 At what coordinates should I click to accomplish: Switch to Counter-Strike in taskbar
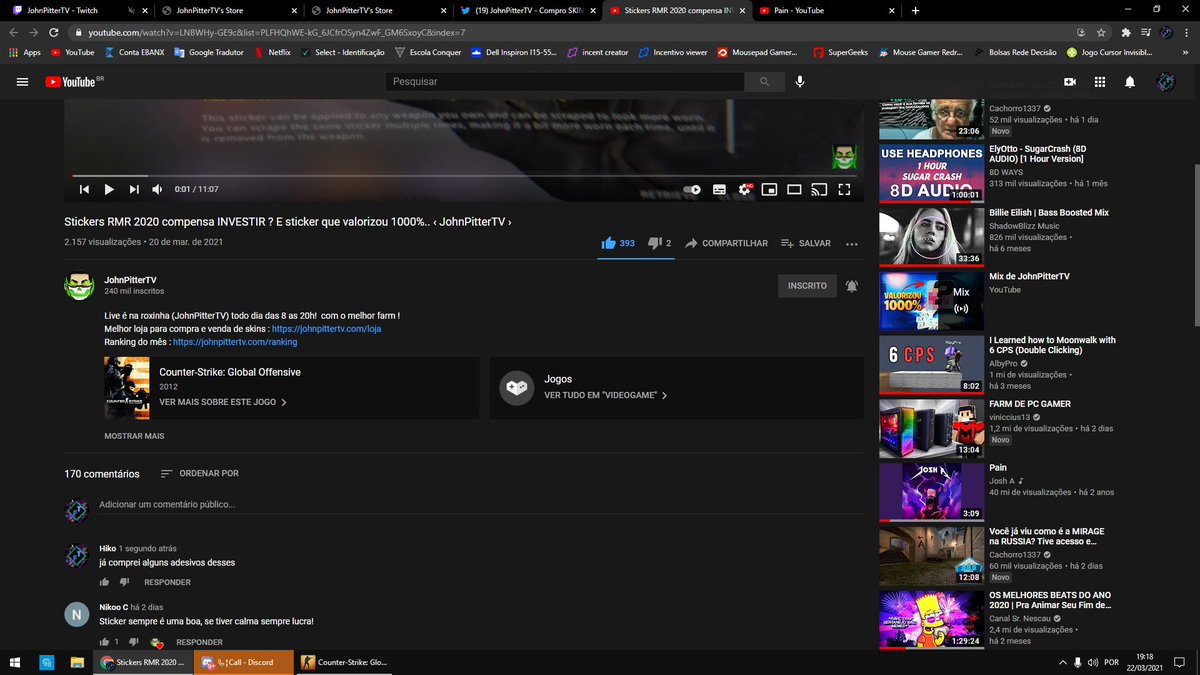(x=346, y=662)
